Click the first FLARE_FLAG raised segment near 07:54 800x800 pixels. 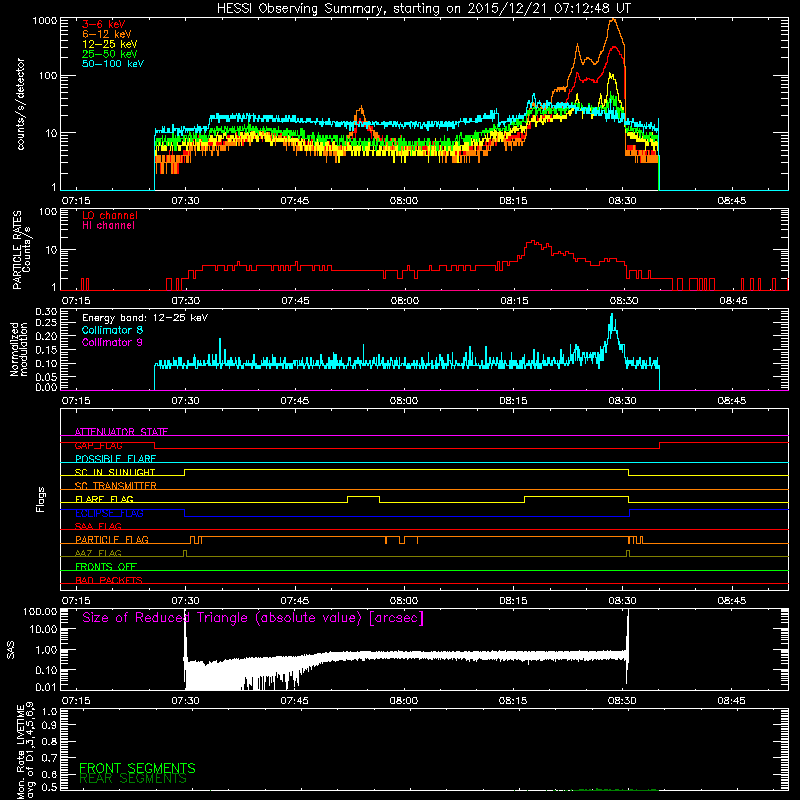point(363,496)
